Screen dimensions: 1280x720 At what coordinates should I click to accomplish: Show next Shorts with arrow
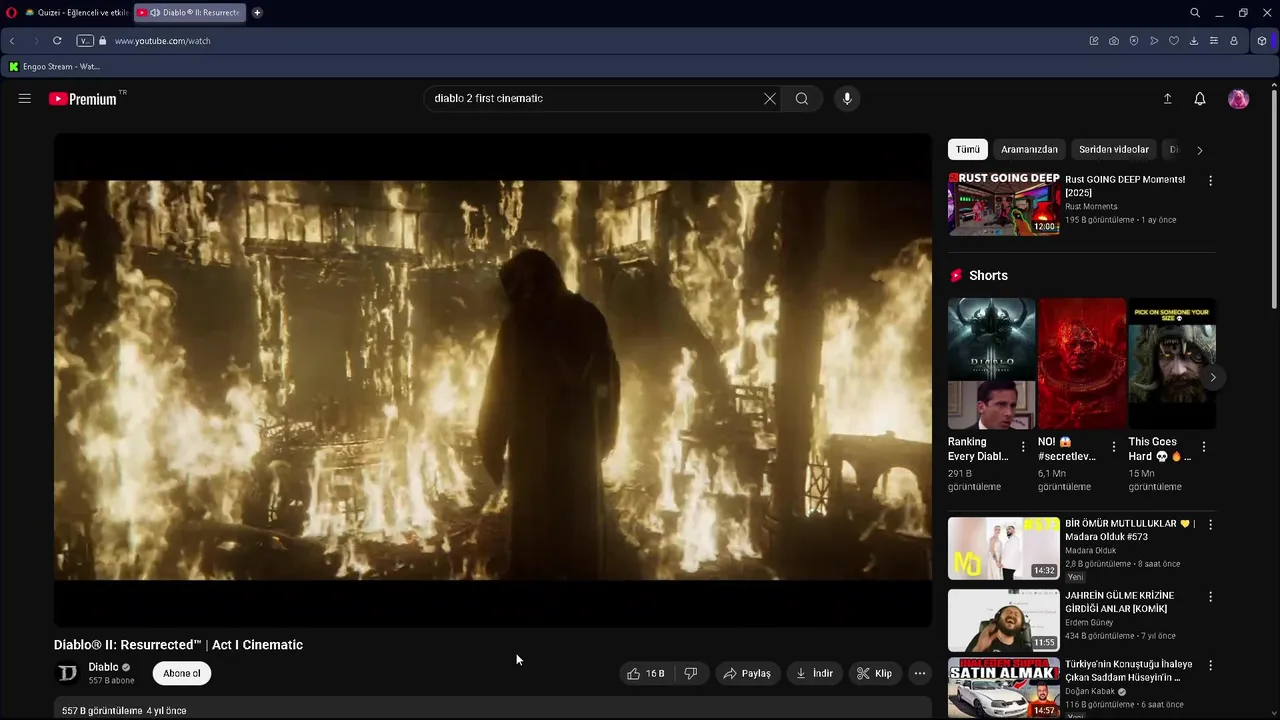[x=1213, y=377]
